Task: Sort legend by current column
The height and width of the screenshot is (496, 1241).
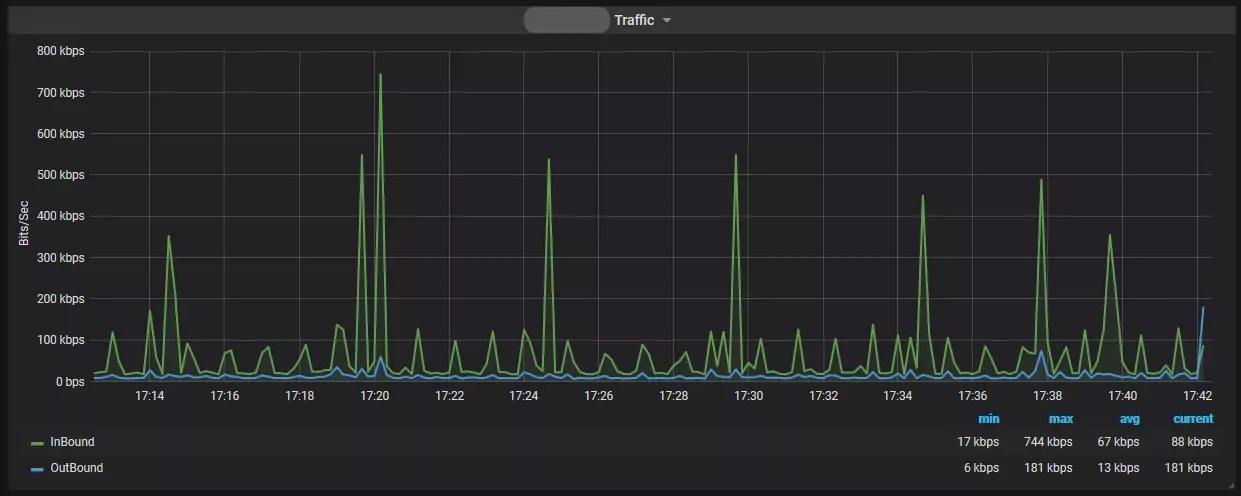Action: 1193,419
